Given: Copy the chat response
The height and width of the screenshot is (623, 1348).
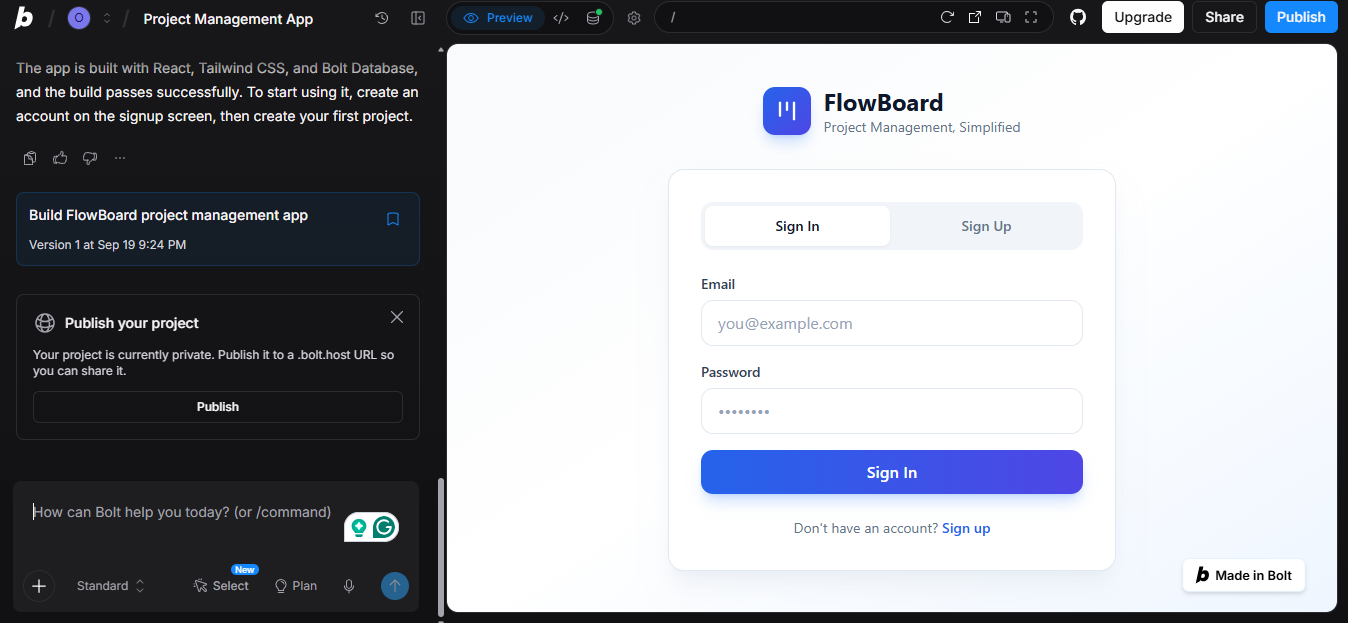Looking at the screenshot, I should click(30, 158).
